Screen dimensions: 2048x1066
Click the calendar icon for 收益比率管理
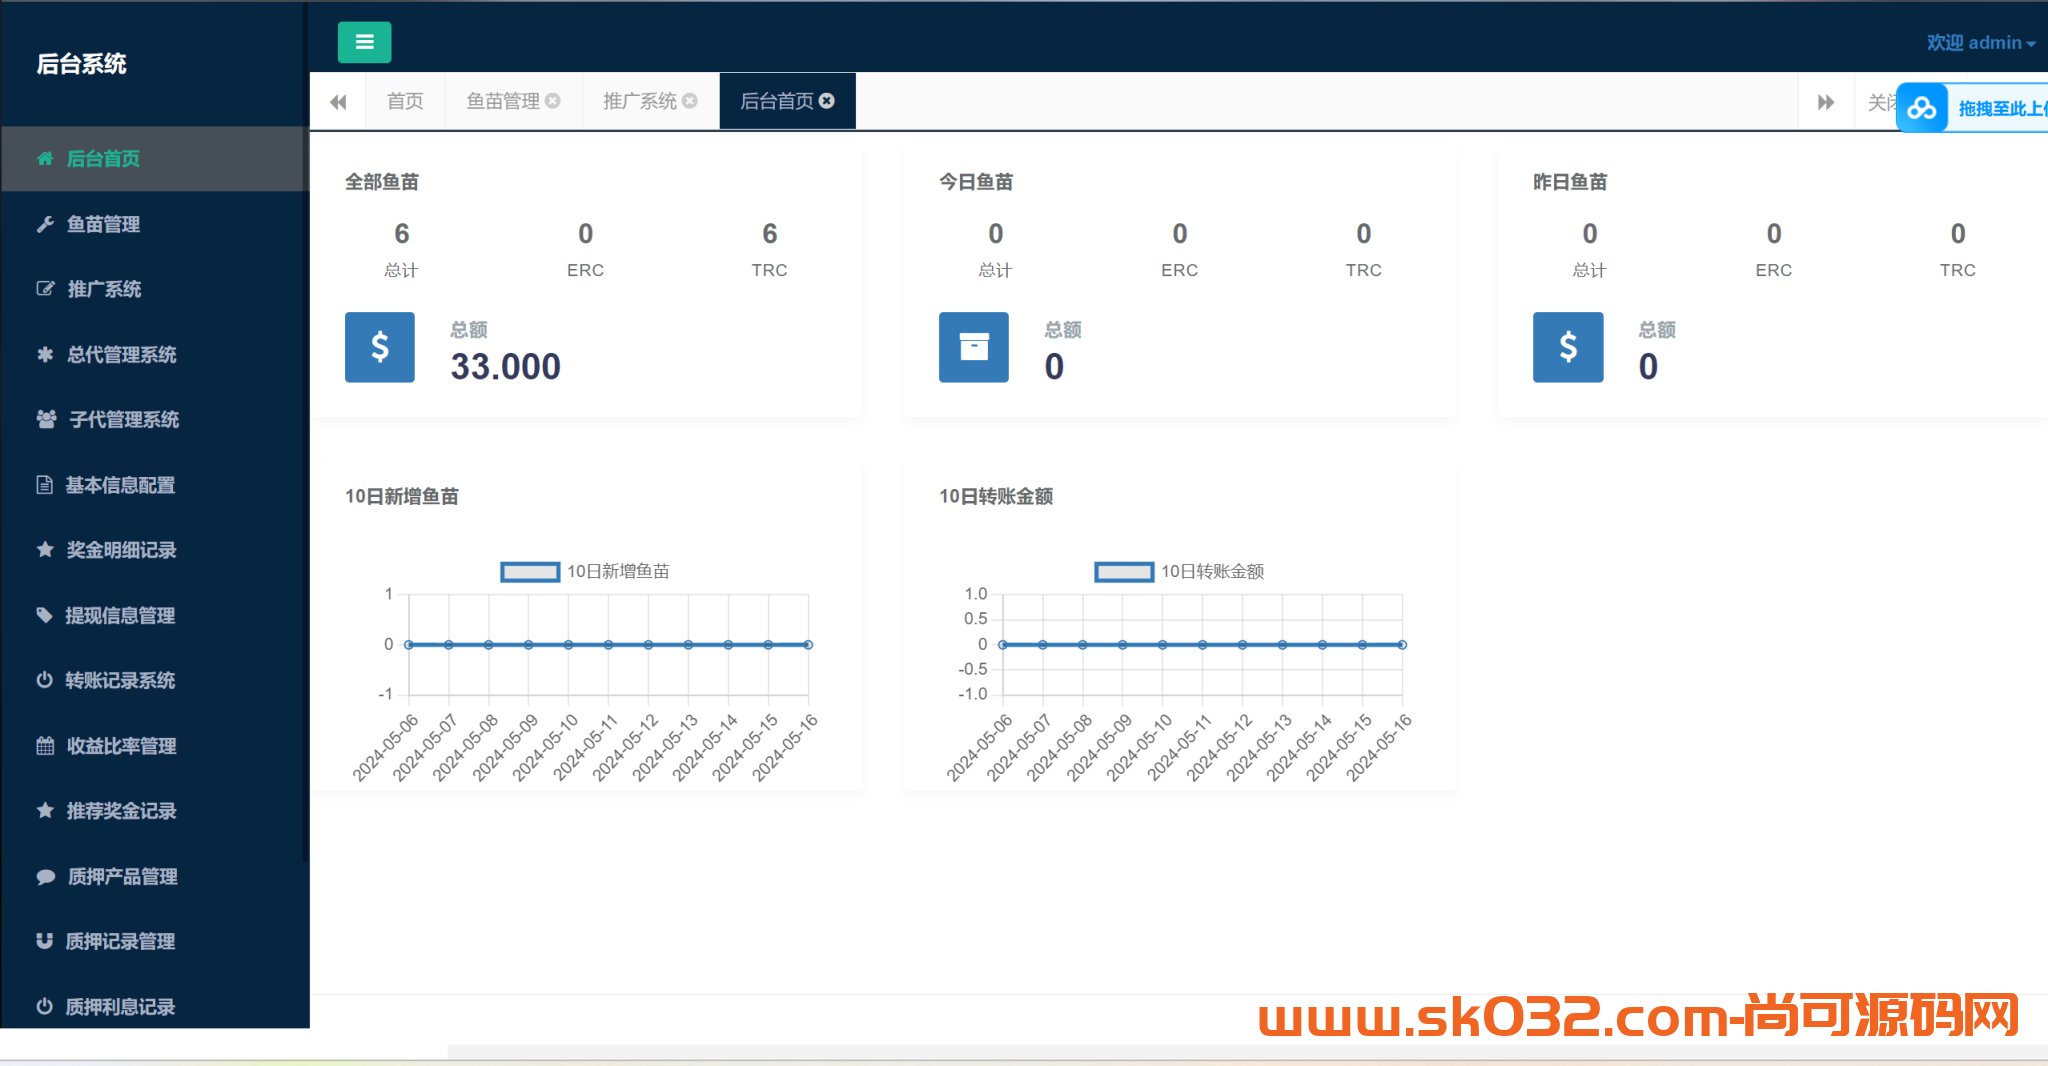[45, 745]
